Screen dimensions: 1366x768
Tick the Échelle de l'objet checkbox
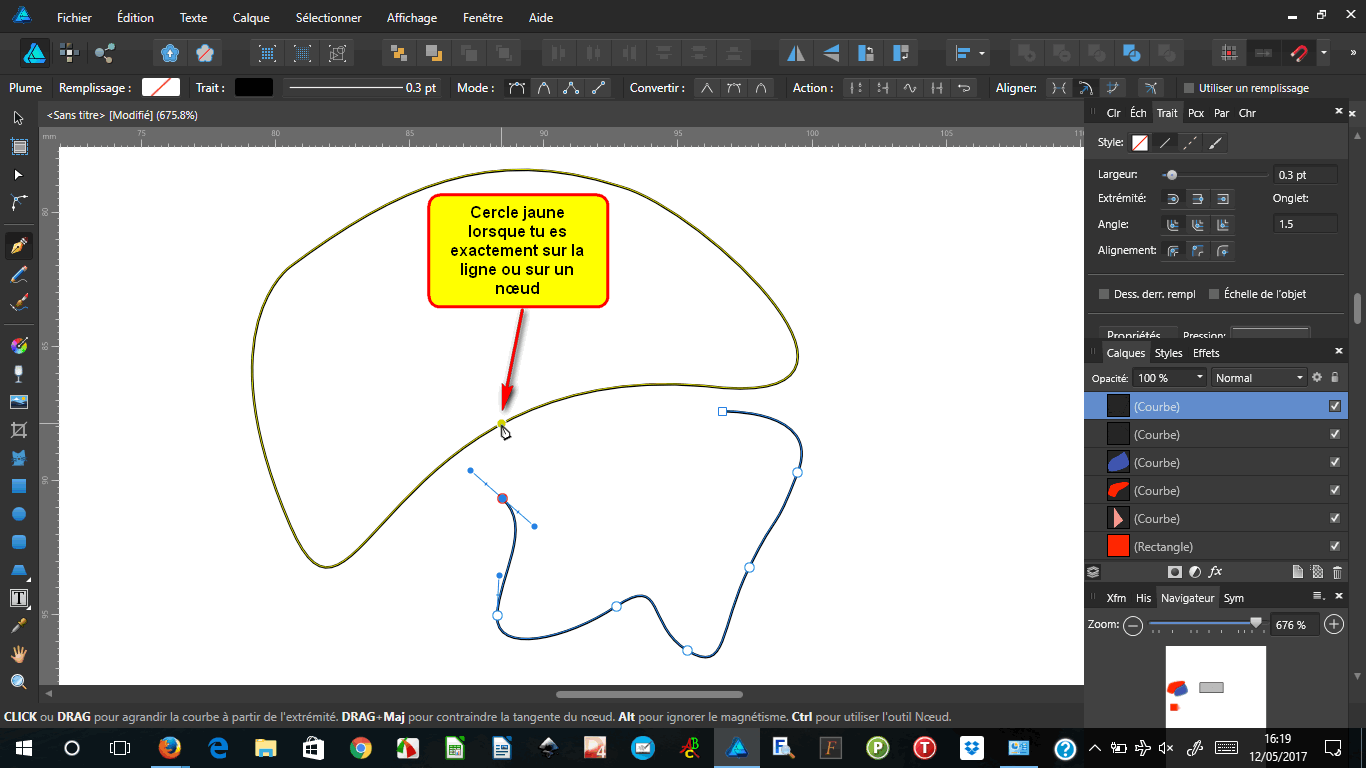[x=1214, y=294]
